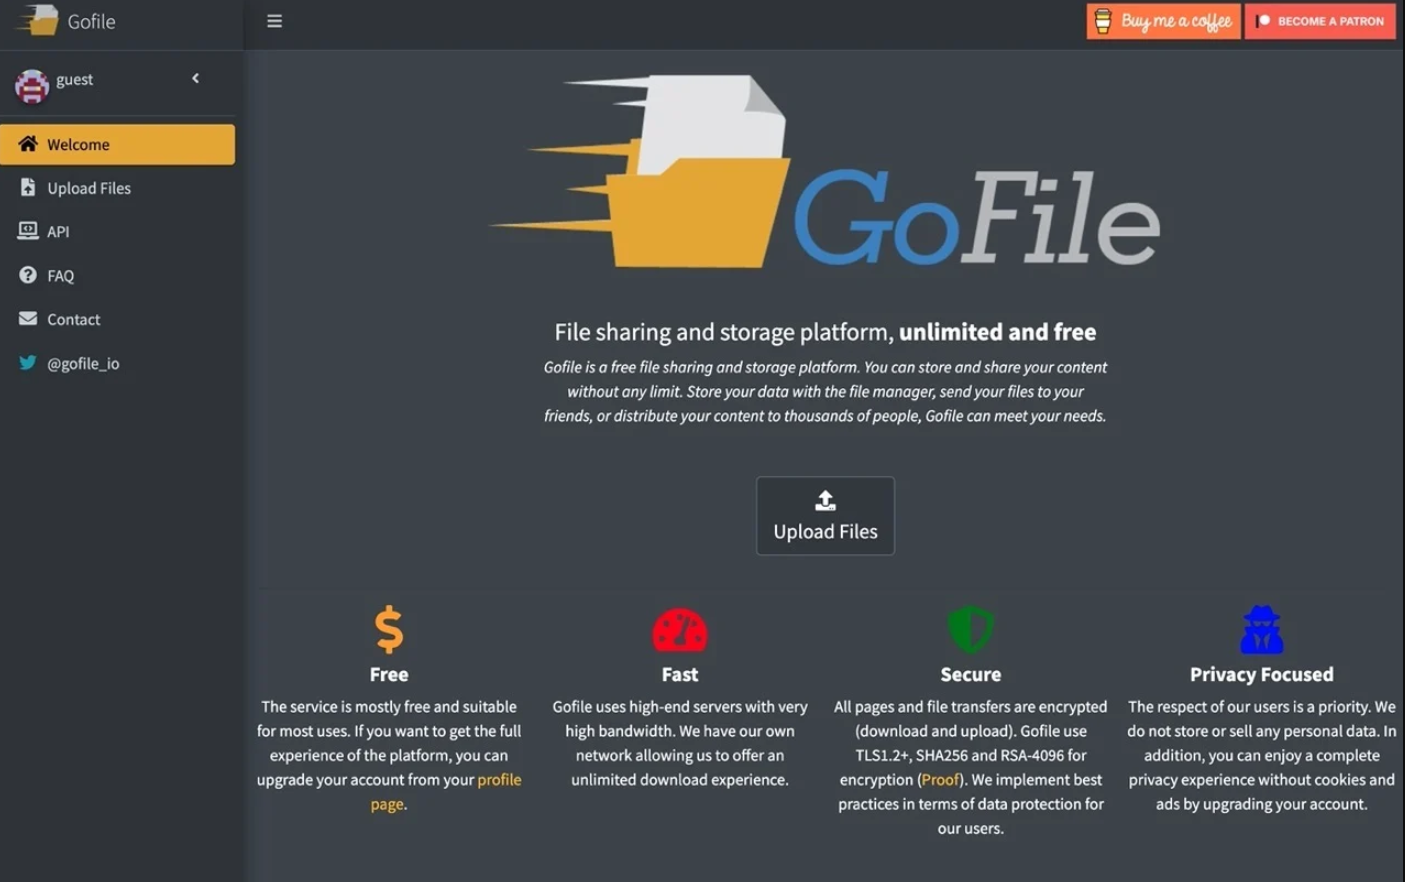
Task: Click the "unlimited and free" headline text
Action: coord(997,331)
